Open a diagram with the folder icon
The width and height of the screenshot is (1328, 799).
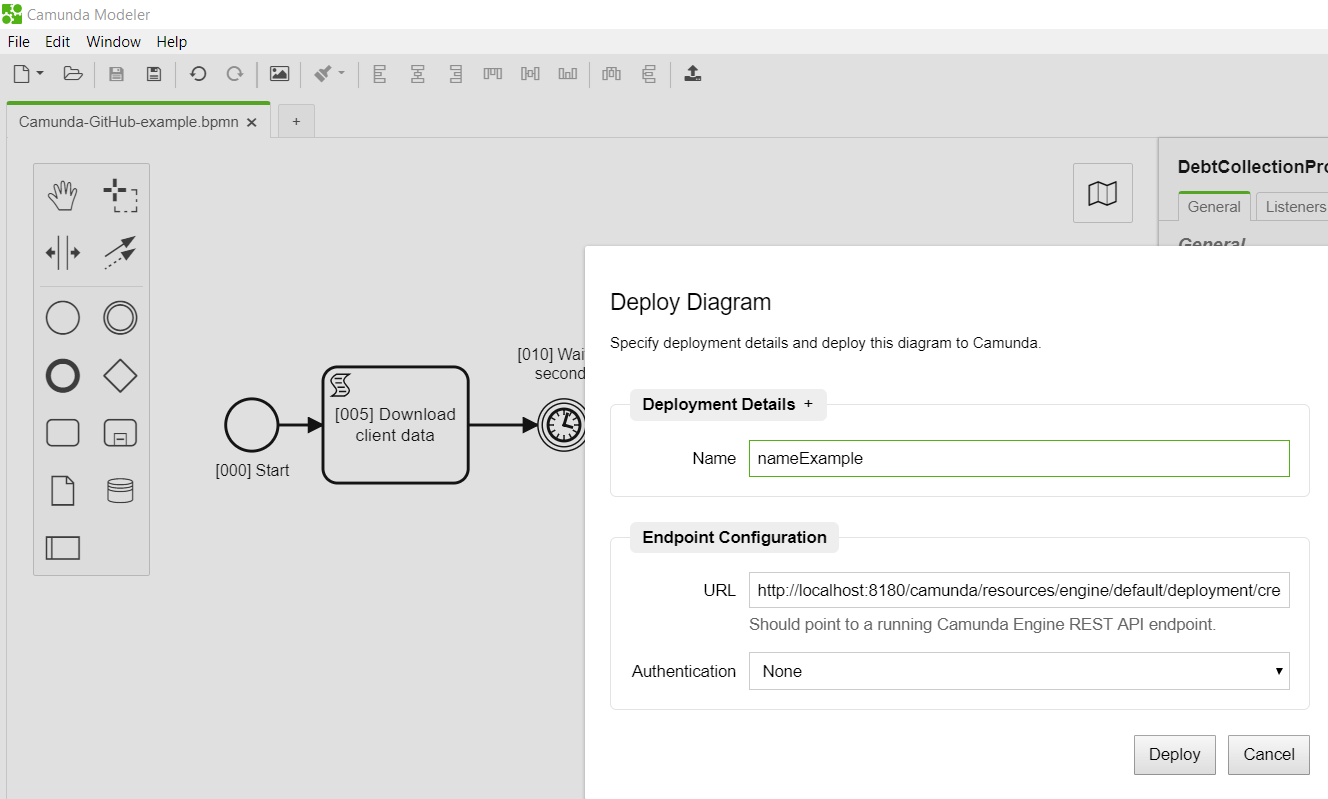coord(72,73)
